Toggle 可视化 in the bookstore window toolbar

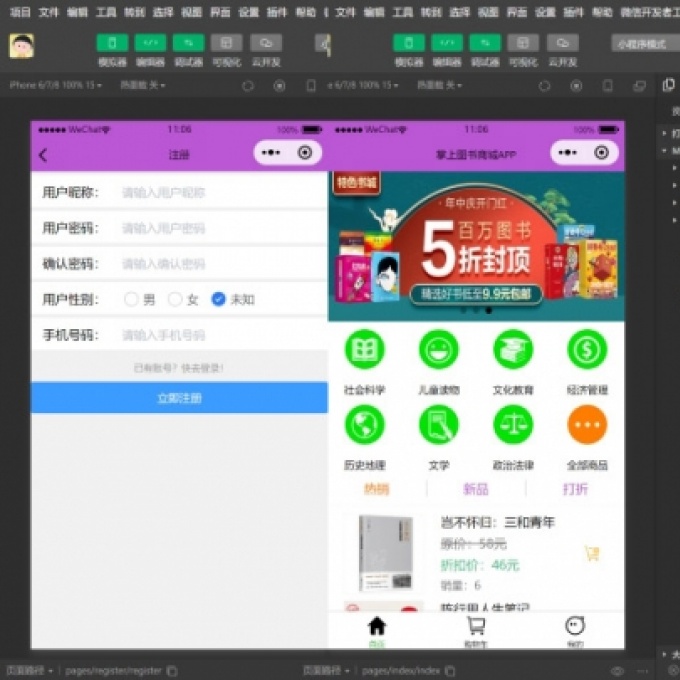pos(523,43)
